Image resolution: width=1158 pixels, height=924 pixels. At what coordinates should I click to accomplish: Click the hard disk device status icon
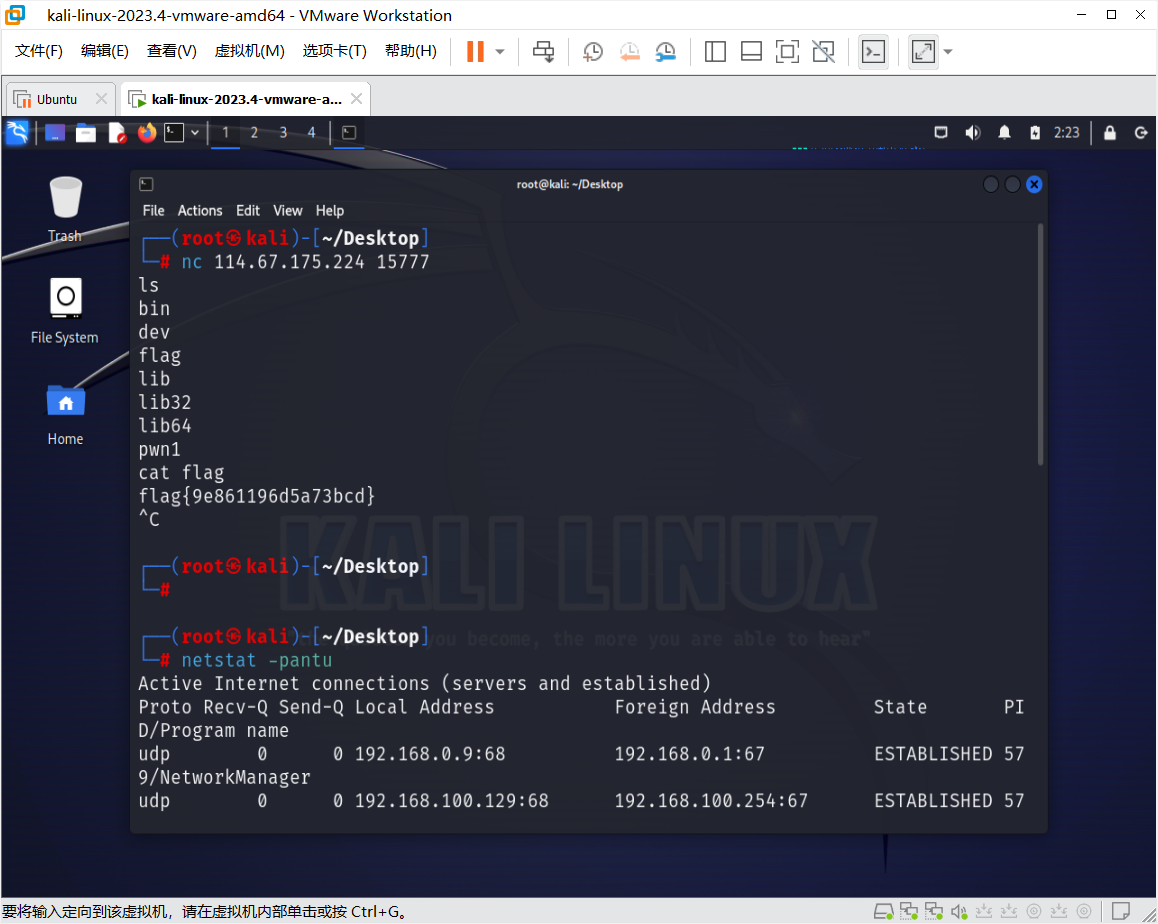click(x=883, y=911)
